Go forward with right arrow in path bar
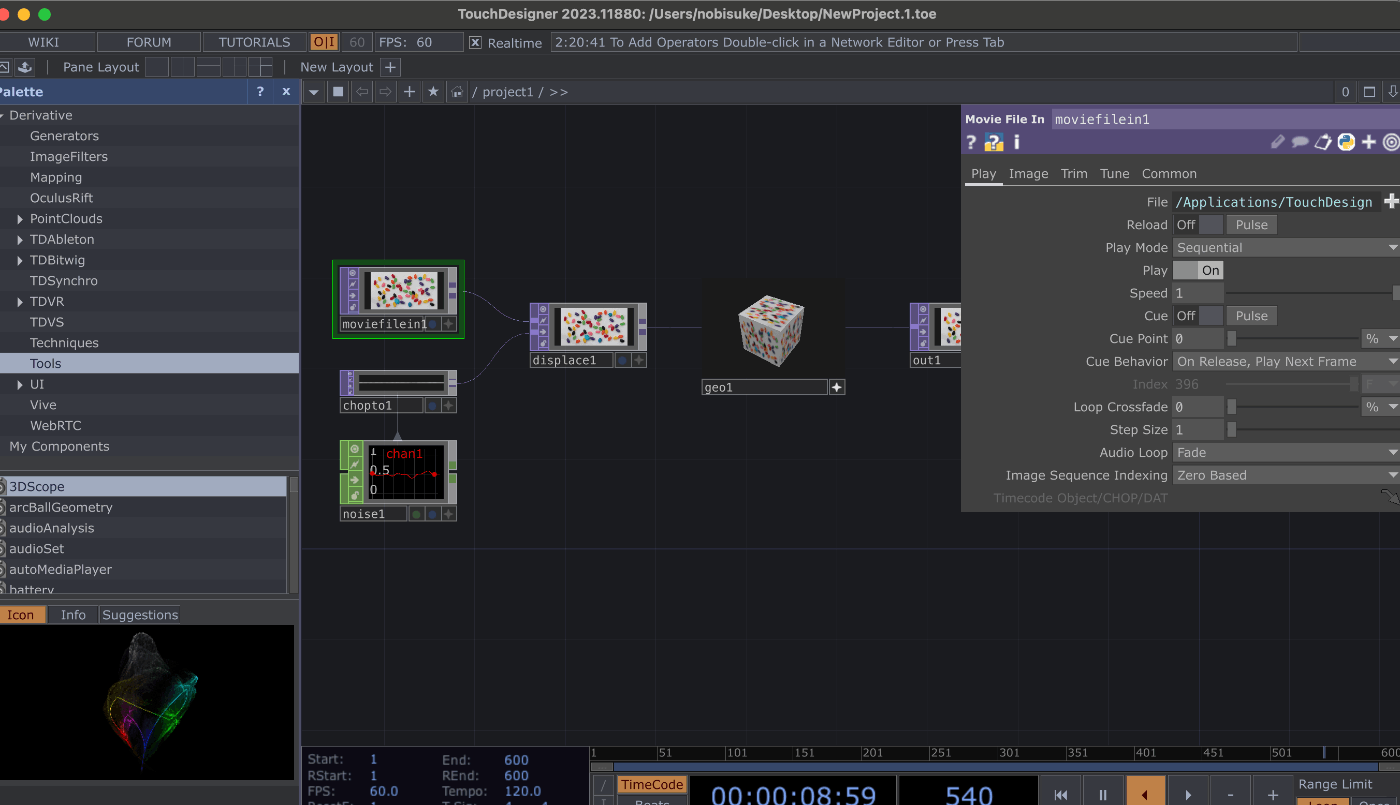The width and height of the screenshot is (1400, 805). tap(385, 92)
